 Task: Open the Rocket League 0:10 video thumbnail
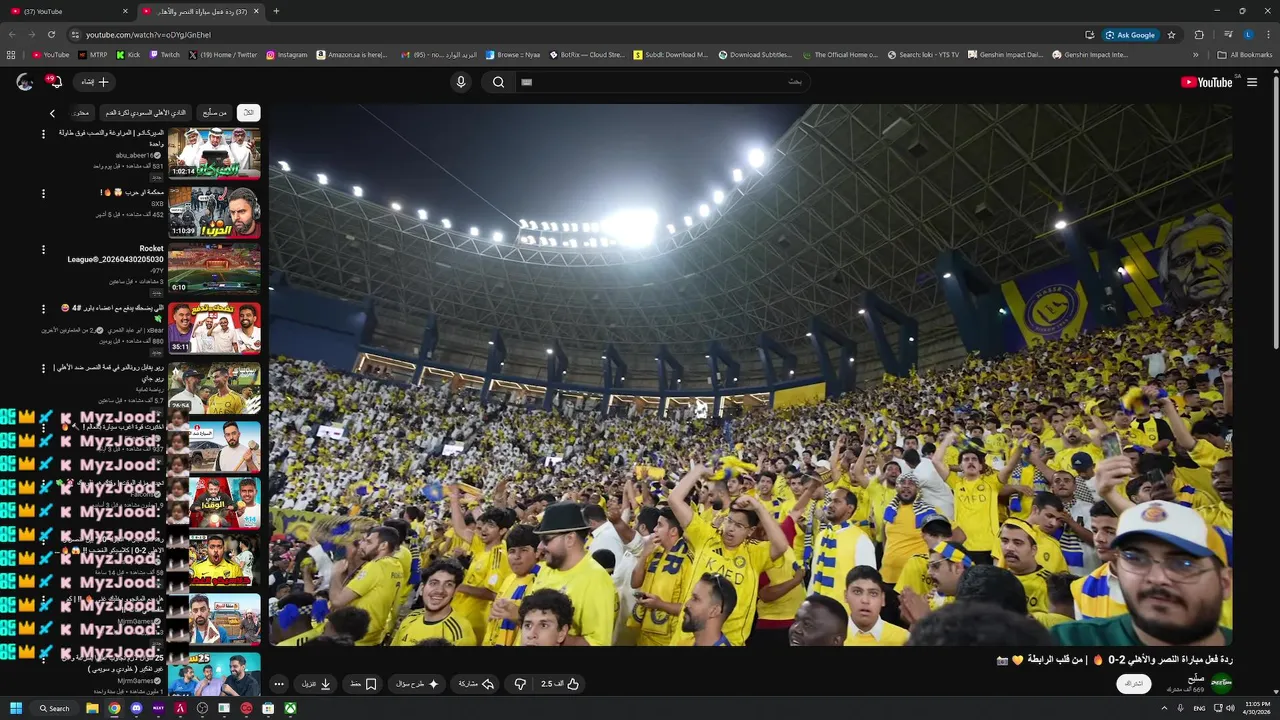click(x=214, y=268)
